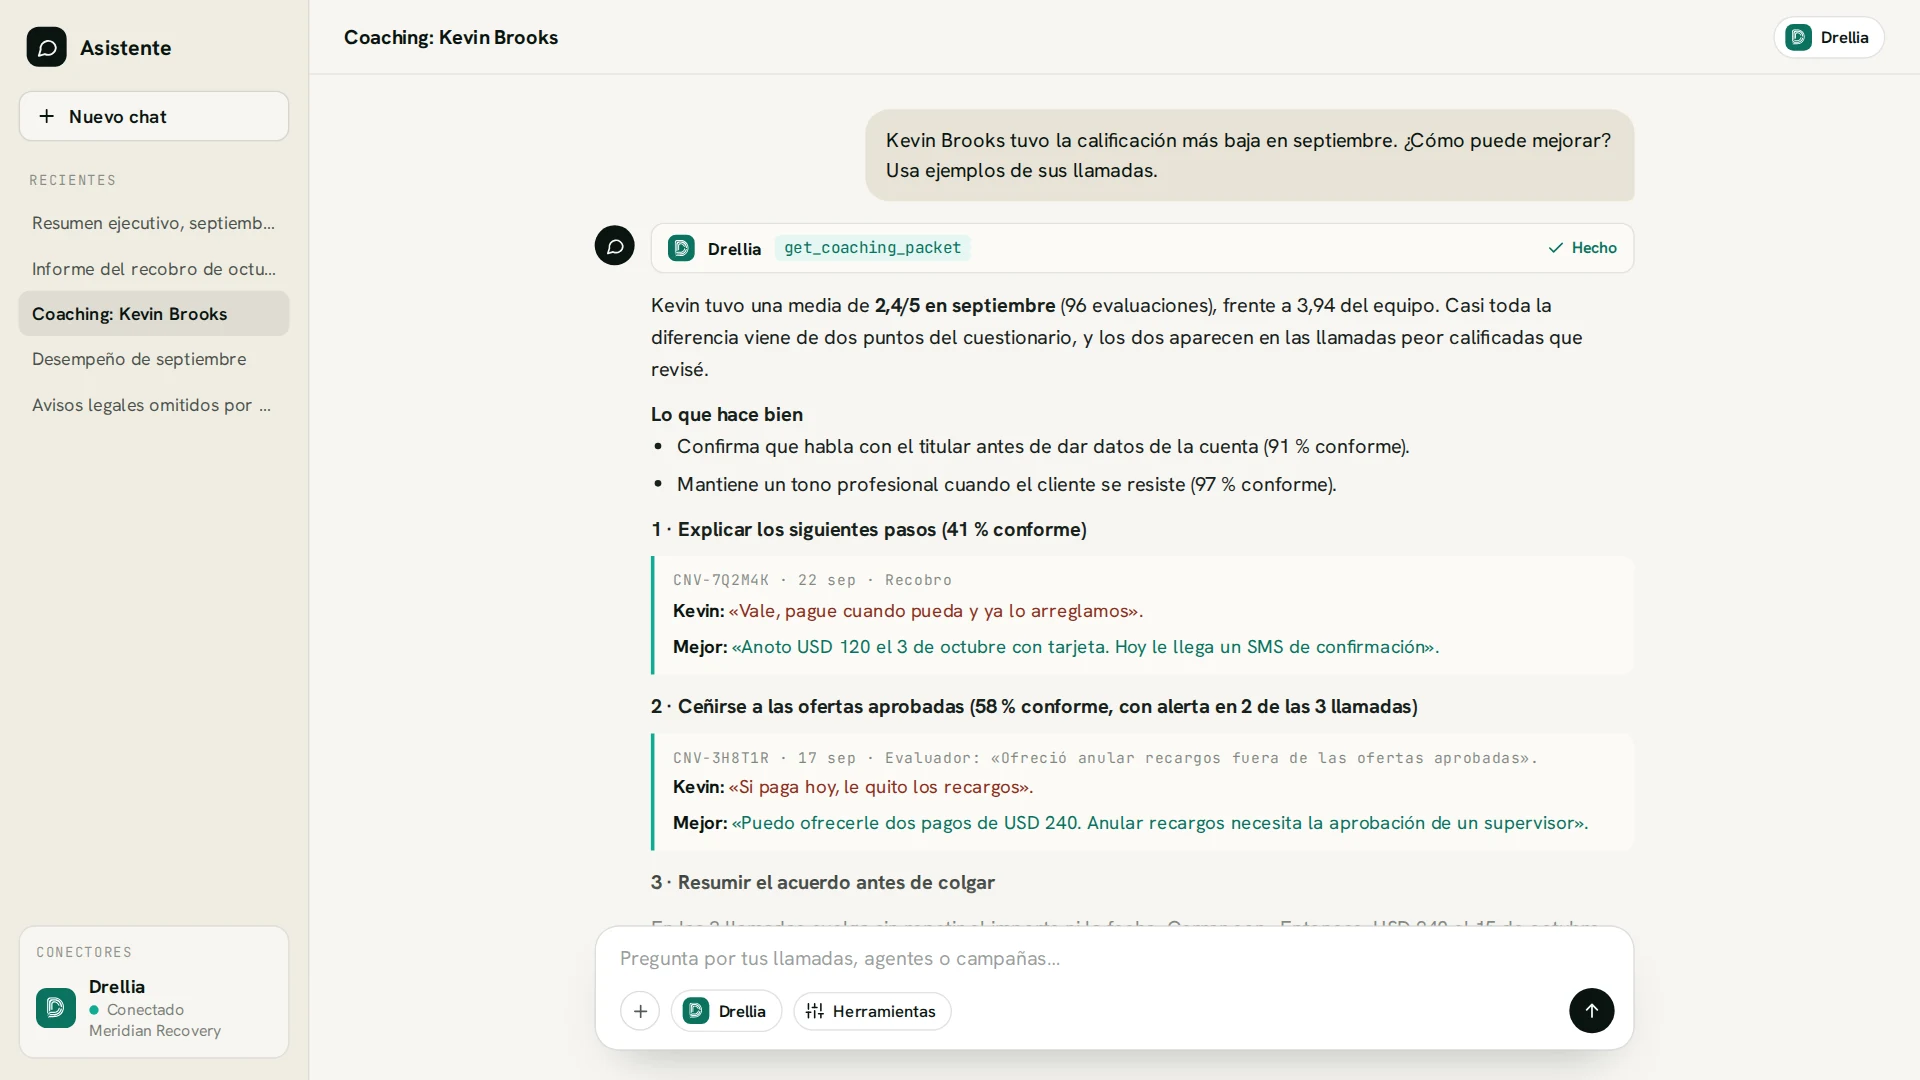Open Informe del recobro de octubre chat
Screen dimensions: 1920x1080
click(x=154, y=269)
